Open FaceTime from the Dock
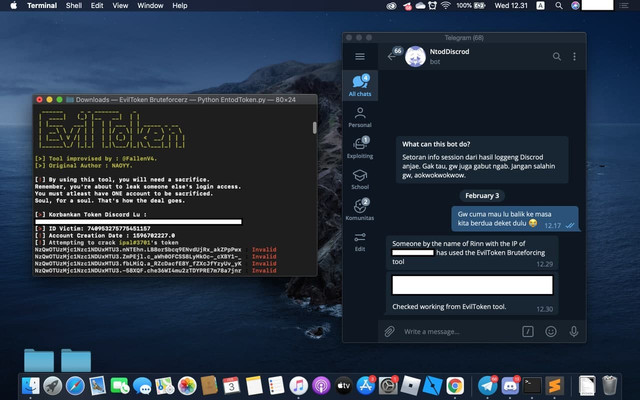This screenshot has width=640, height=400. point(120,386)
